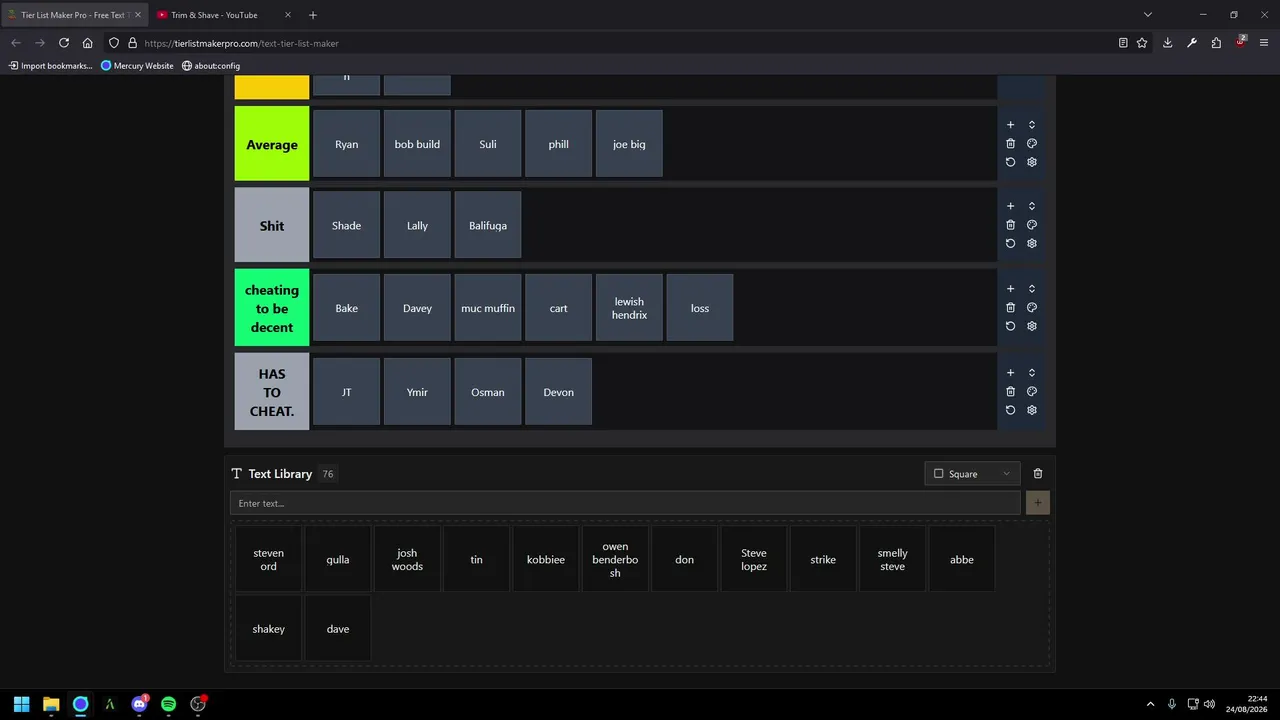Open the list all tabs dropdown
Image resolution: width=1280 pixels, height=720 pixels.
click(1148, 15)
